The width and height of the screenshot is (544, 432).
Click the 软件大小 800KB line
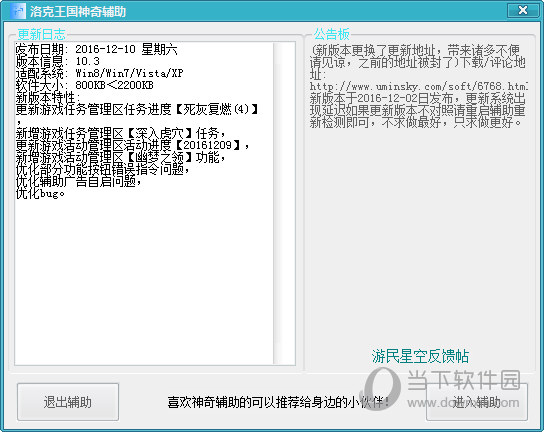coord(85,85)
